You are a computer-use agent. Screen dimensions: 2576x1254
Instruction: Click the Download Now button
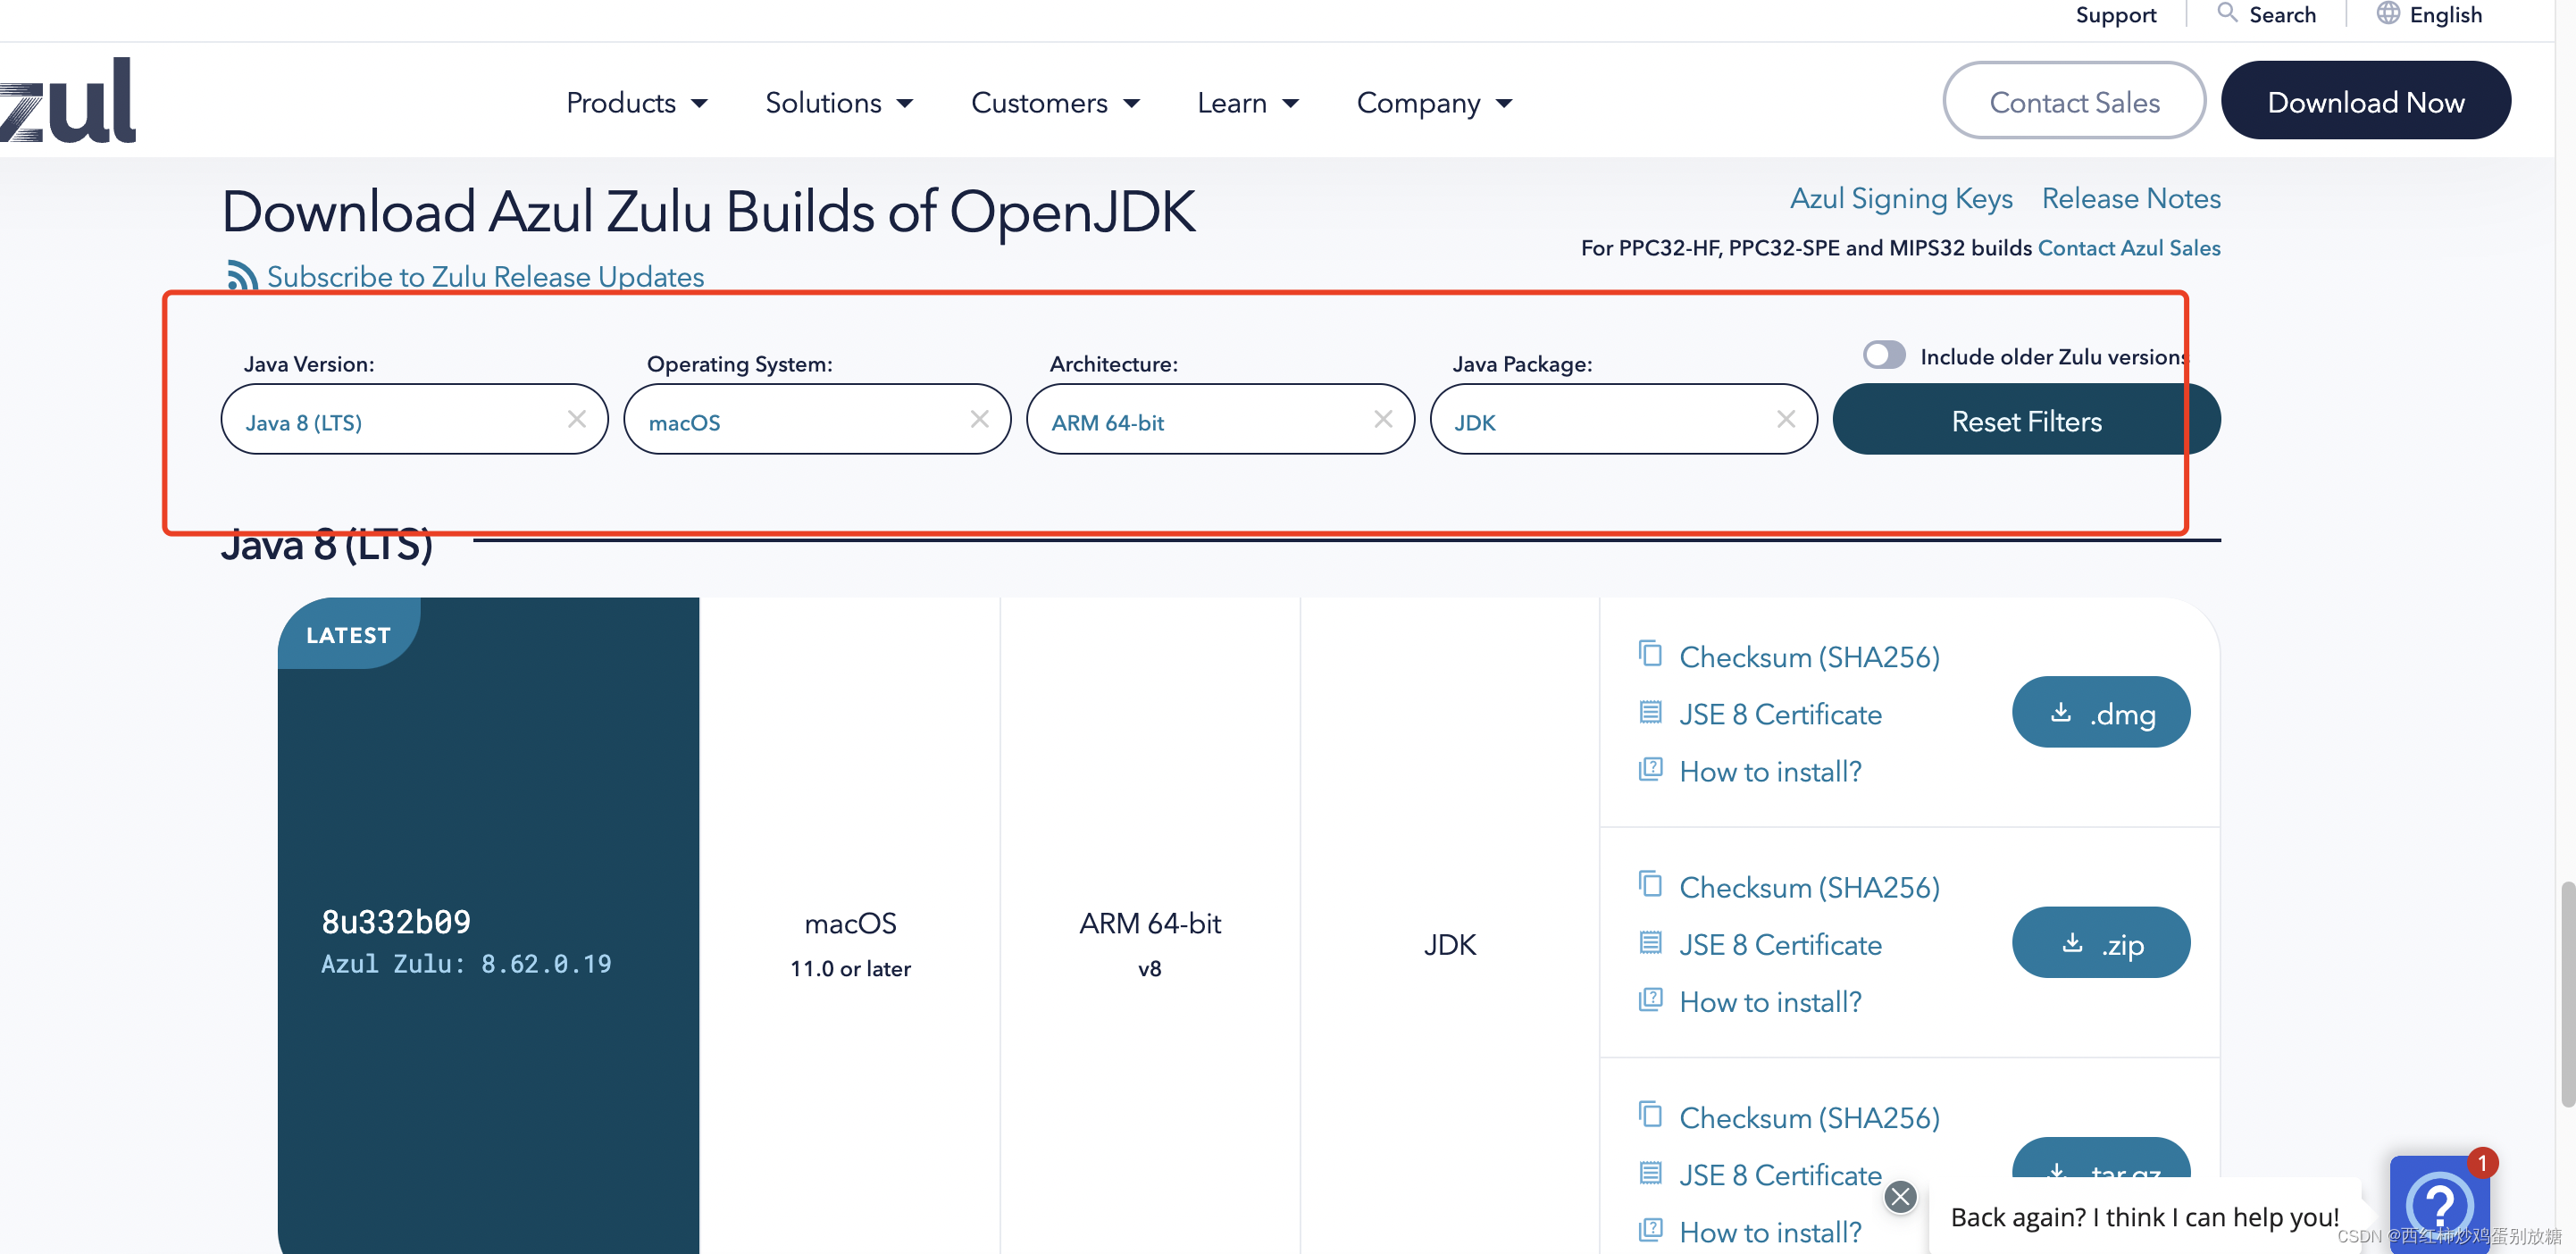click(x=2365, y=101)
